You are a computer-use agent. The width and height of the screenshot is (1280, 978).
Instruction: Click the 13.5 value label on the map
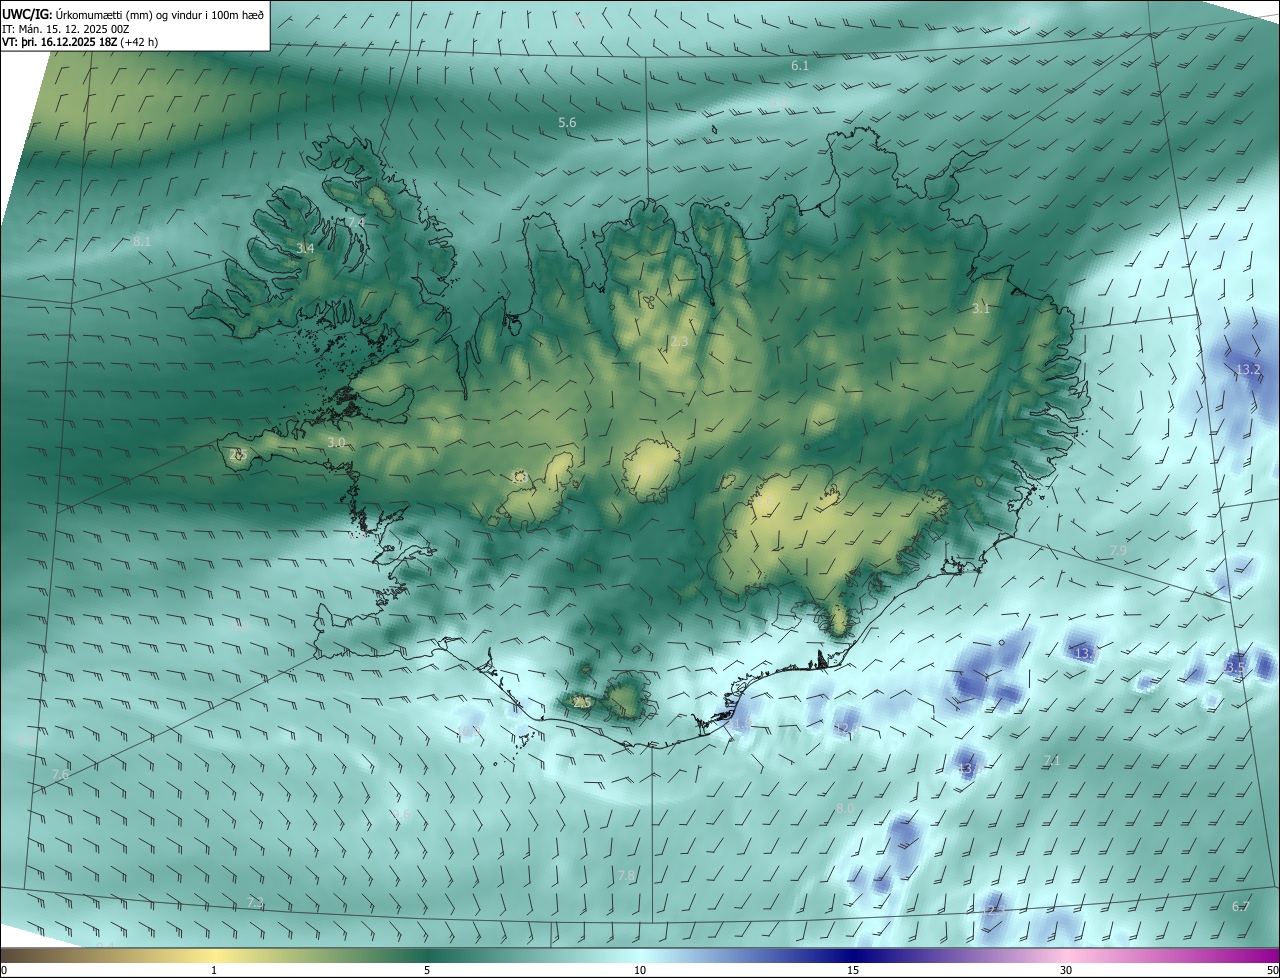(1235, 667)
